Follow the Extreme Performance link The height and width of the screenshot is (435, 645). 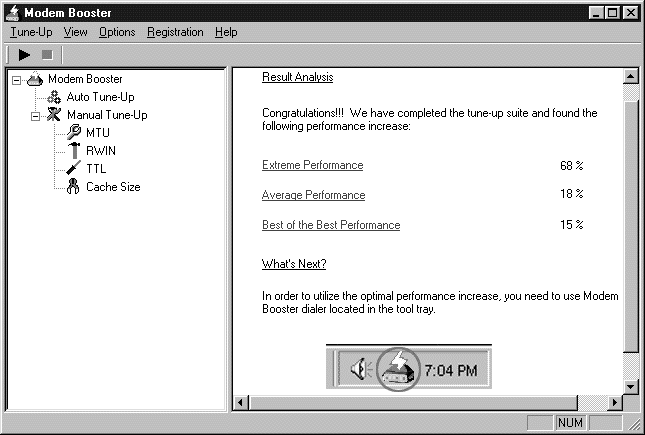(313, 165)
